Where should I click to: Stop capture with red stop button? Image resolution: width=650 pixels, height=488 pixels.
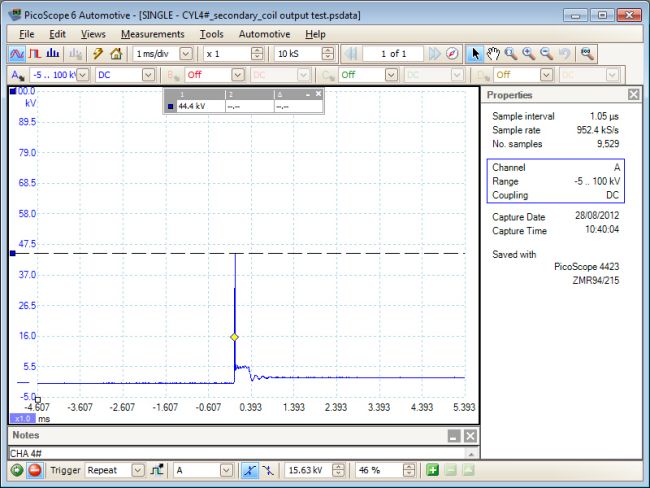click(x=35, y=470)
